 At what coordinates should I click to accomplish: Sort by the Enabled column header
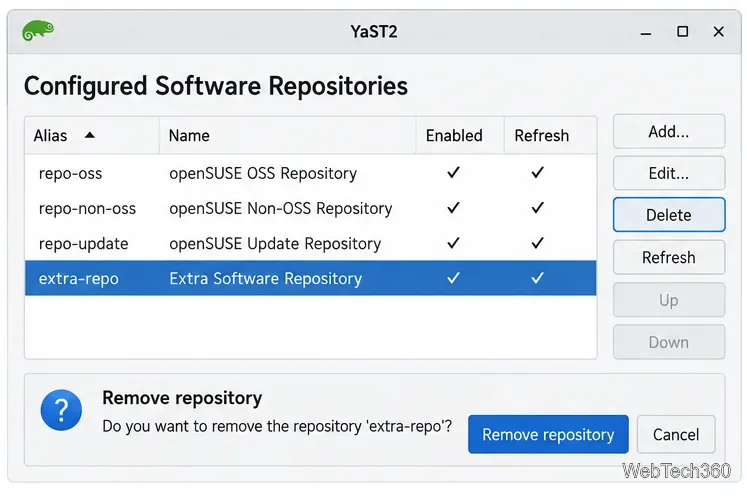point(460,135)
